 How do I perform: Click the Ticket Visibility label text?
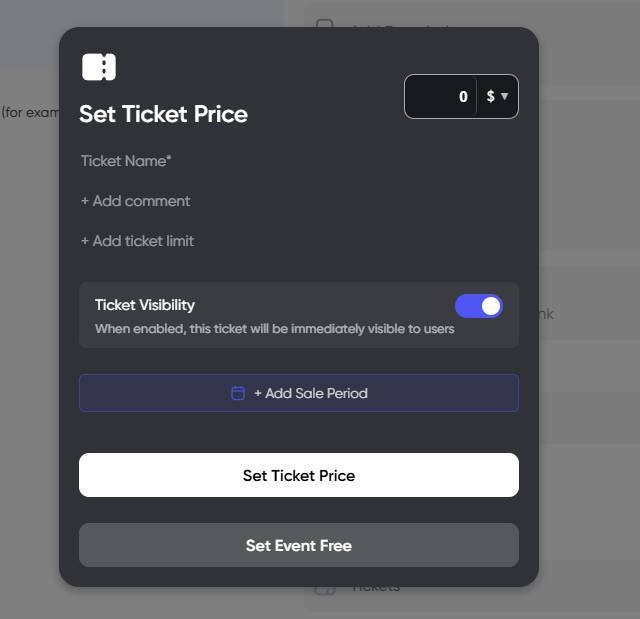pyautogui.click(x=145, y=305)
